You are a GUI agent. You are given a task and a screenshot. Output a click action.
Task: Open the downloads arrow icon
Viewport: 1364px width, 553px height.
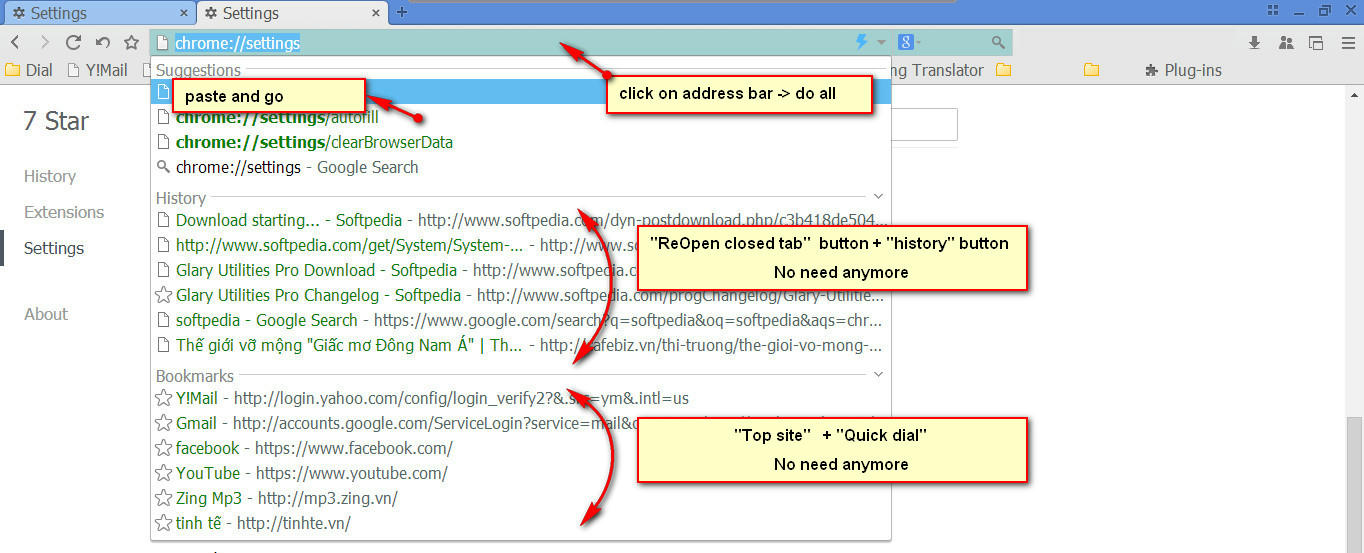coord(1254,42)
